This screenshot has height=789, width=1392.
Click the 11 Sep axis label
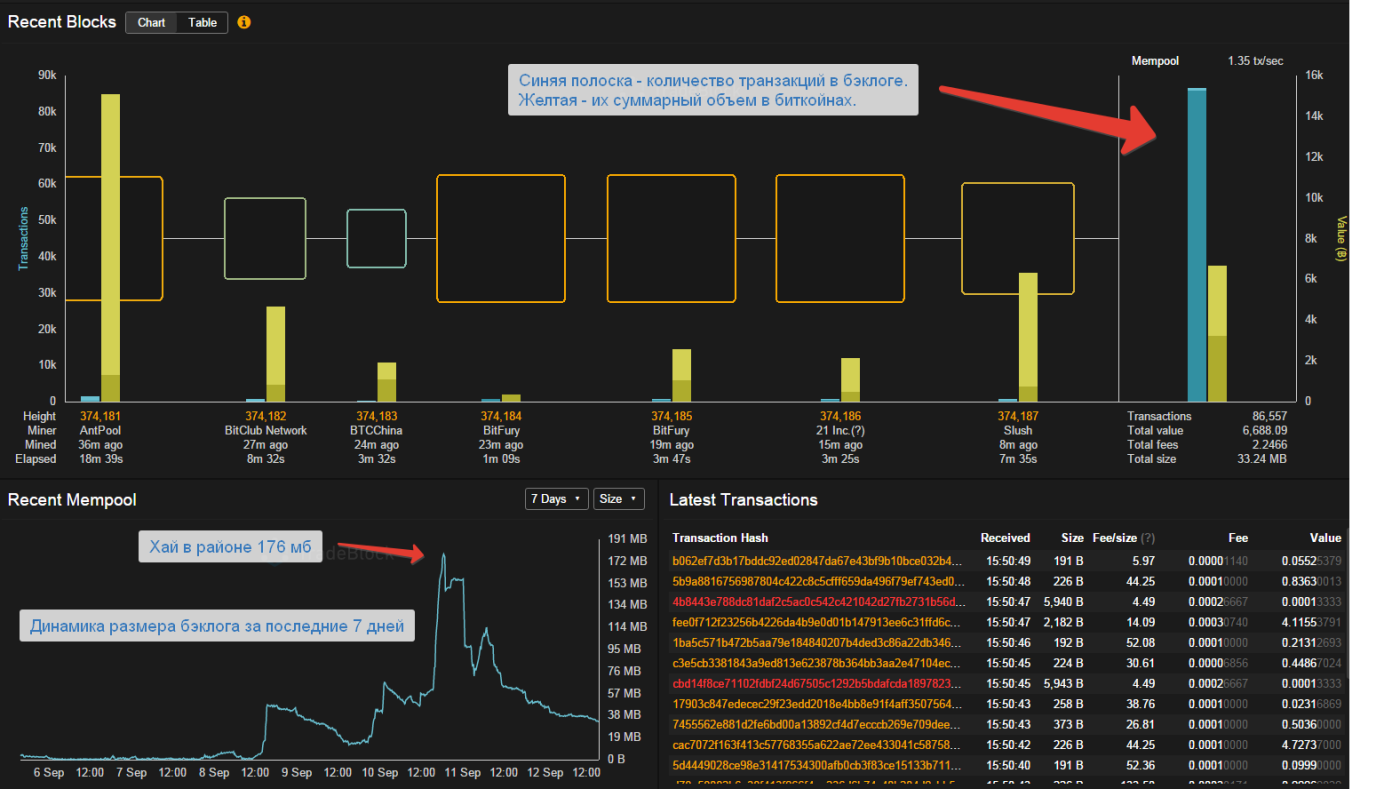(463, 773)
